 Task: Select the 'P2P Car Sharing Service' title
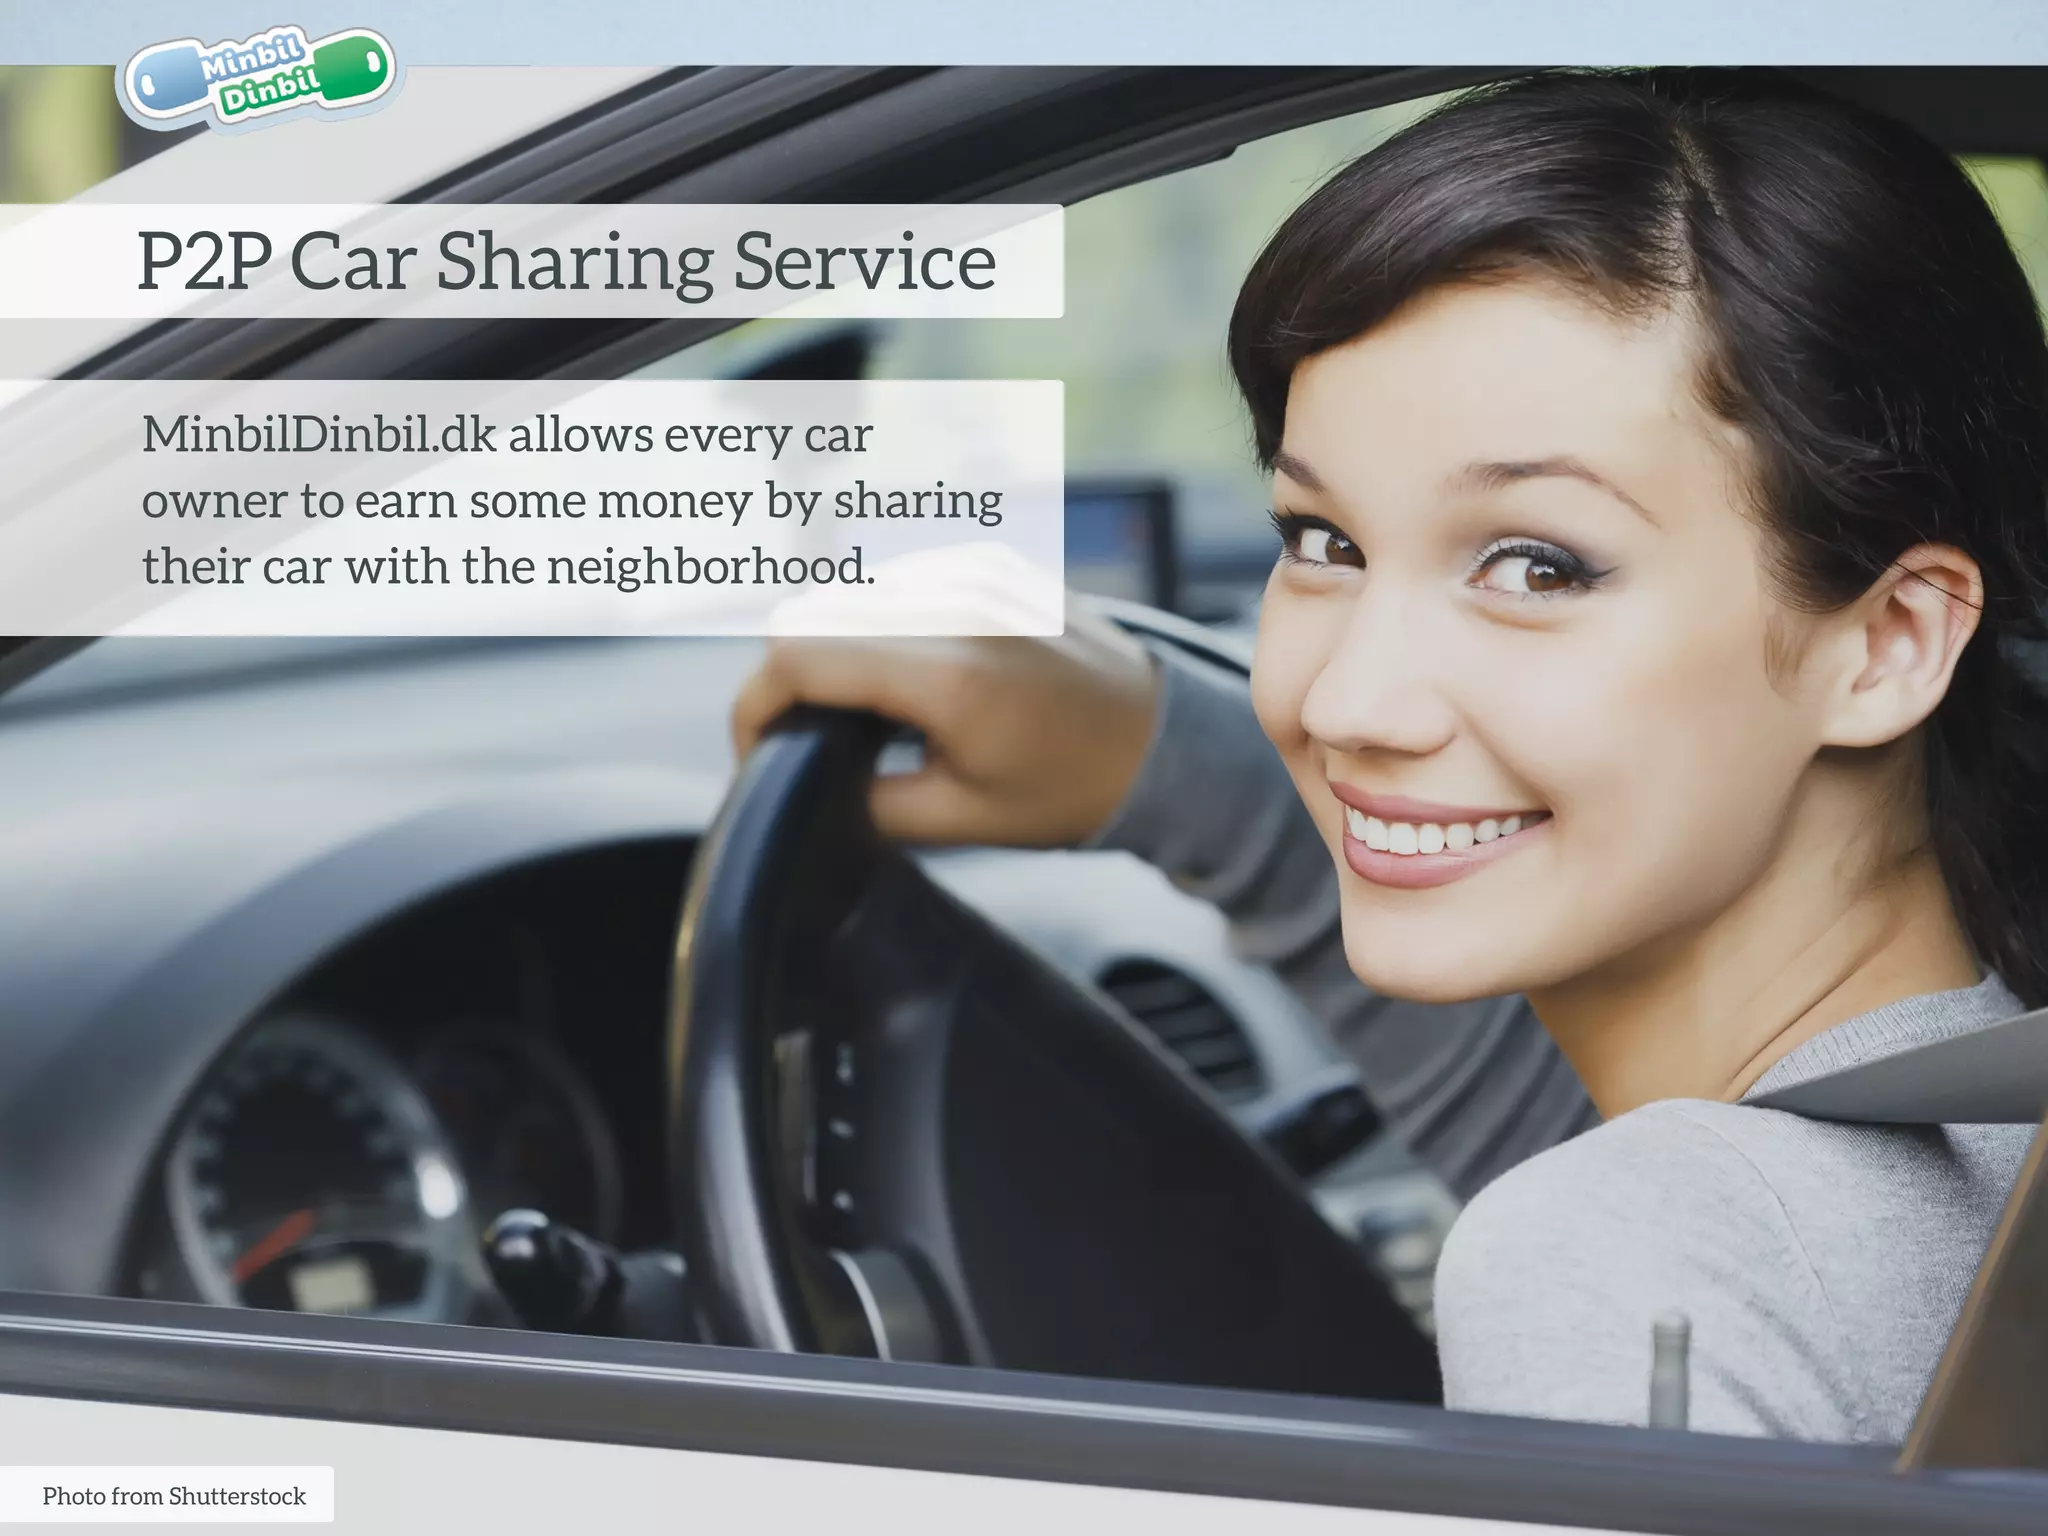pyautogui.click(x=566, y=261)
